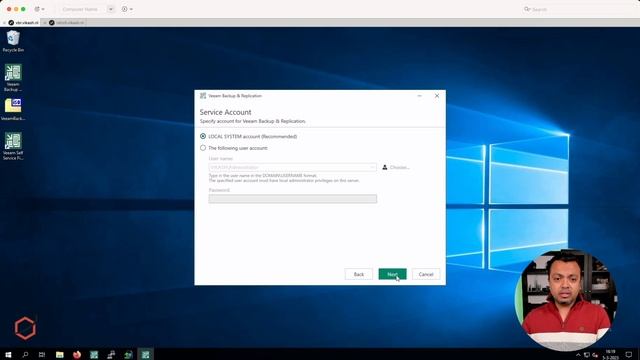Click the person icon beside Choose

(x=384, y=167)
